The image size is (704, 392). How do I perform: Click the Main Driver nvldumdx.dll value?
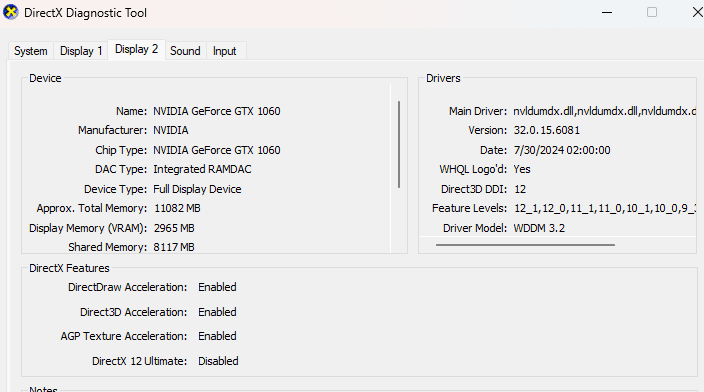(605, 111)
